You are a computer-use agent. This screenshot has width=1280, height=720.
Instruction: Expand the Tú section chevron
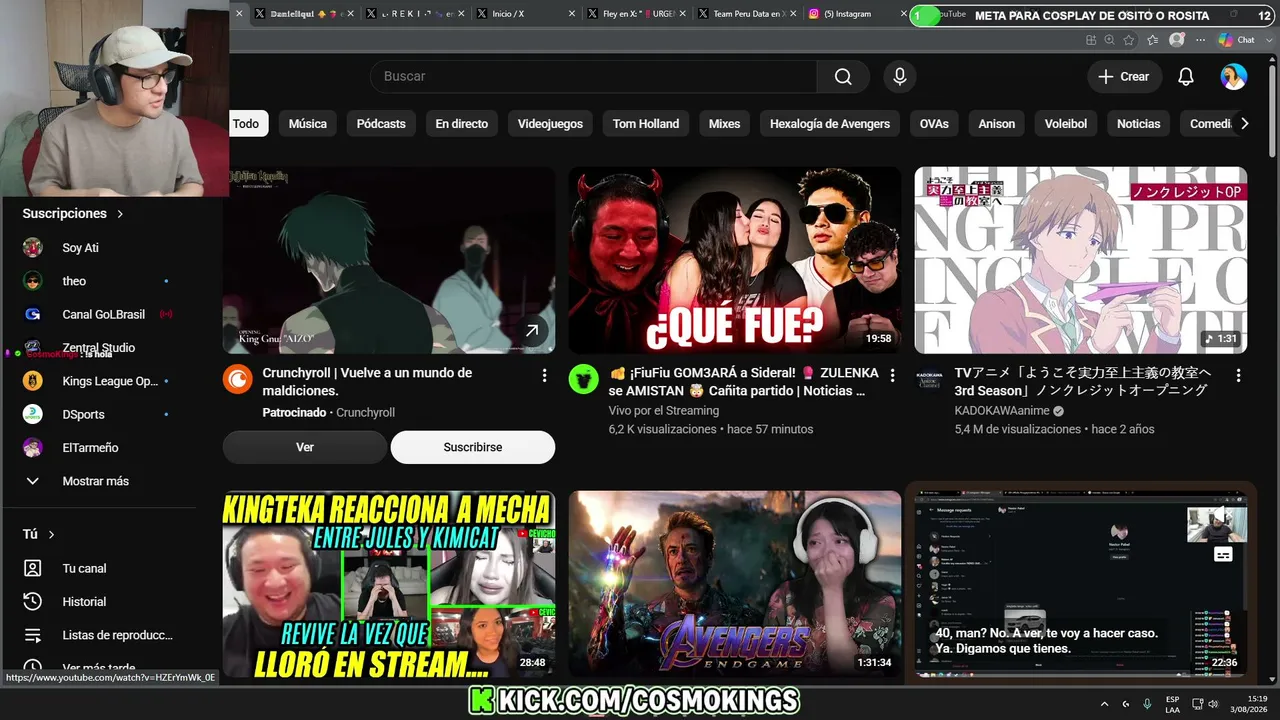click(51, 535)
